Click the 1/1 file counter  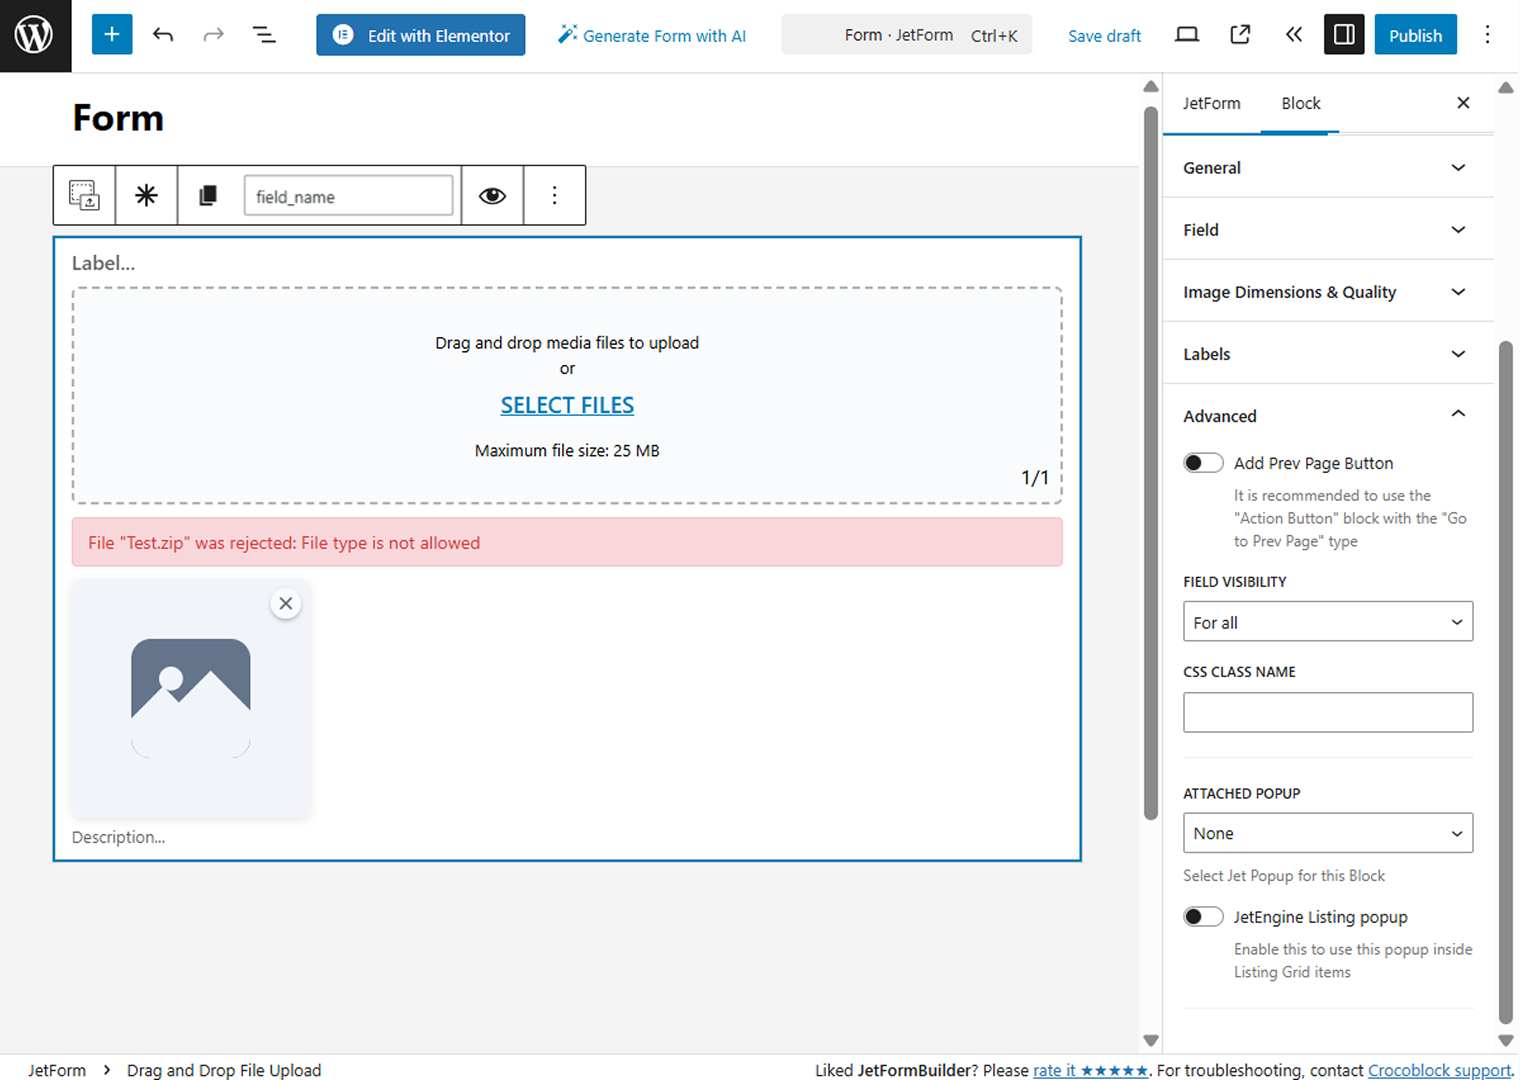[1035, 477]
